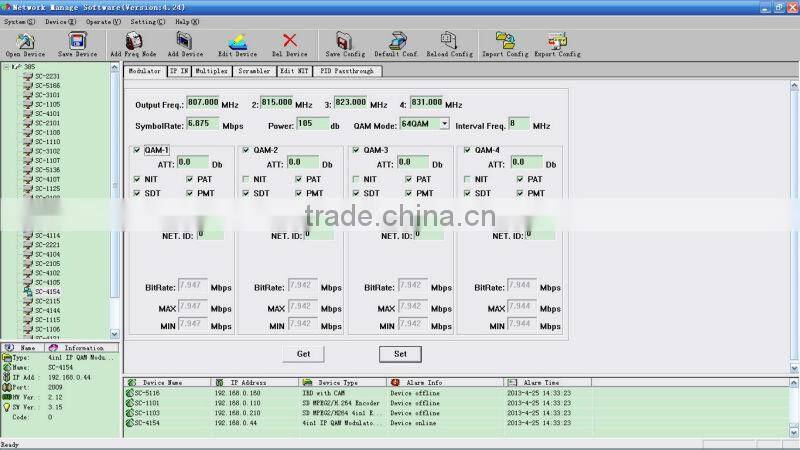This screenshot has width=800, height=450.
Task: Toggle PMT checkbox under QAM-1
Action: coord(190,193)
